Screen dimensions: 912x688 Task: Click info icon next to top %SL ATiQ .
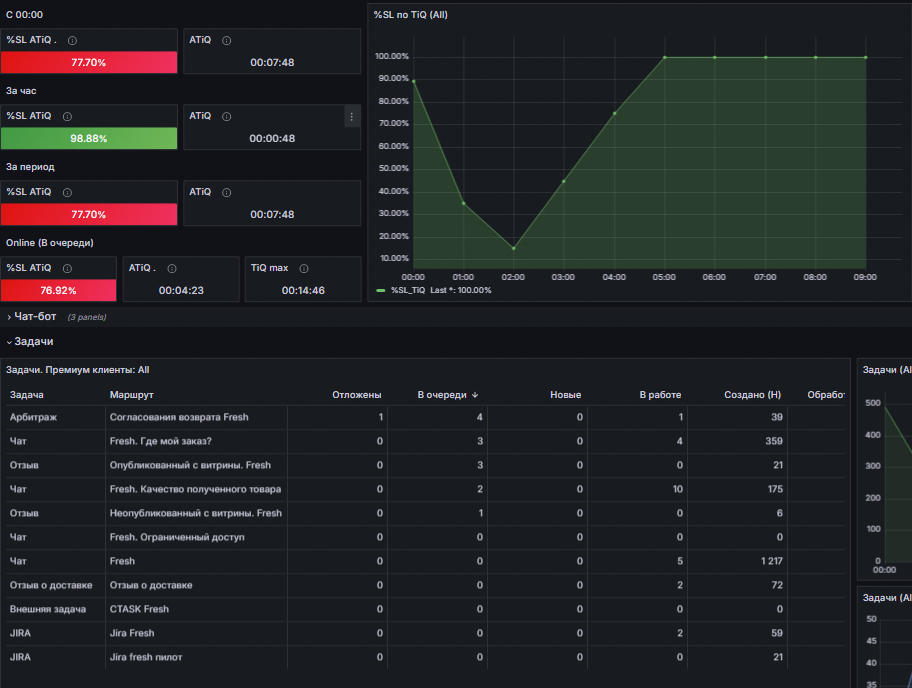(x=72, y=41)
